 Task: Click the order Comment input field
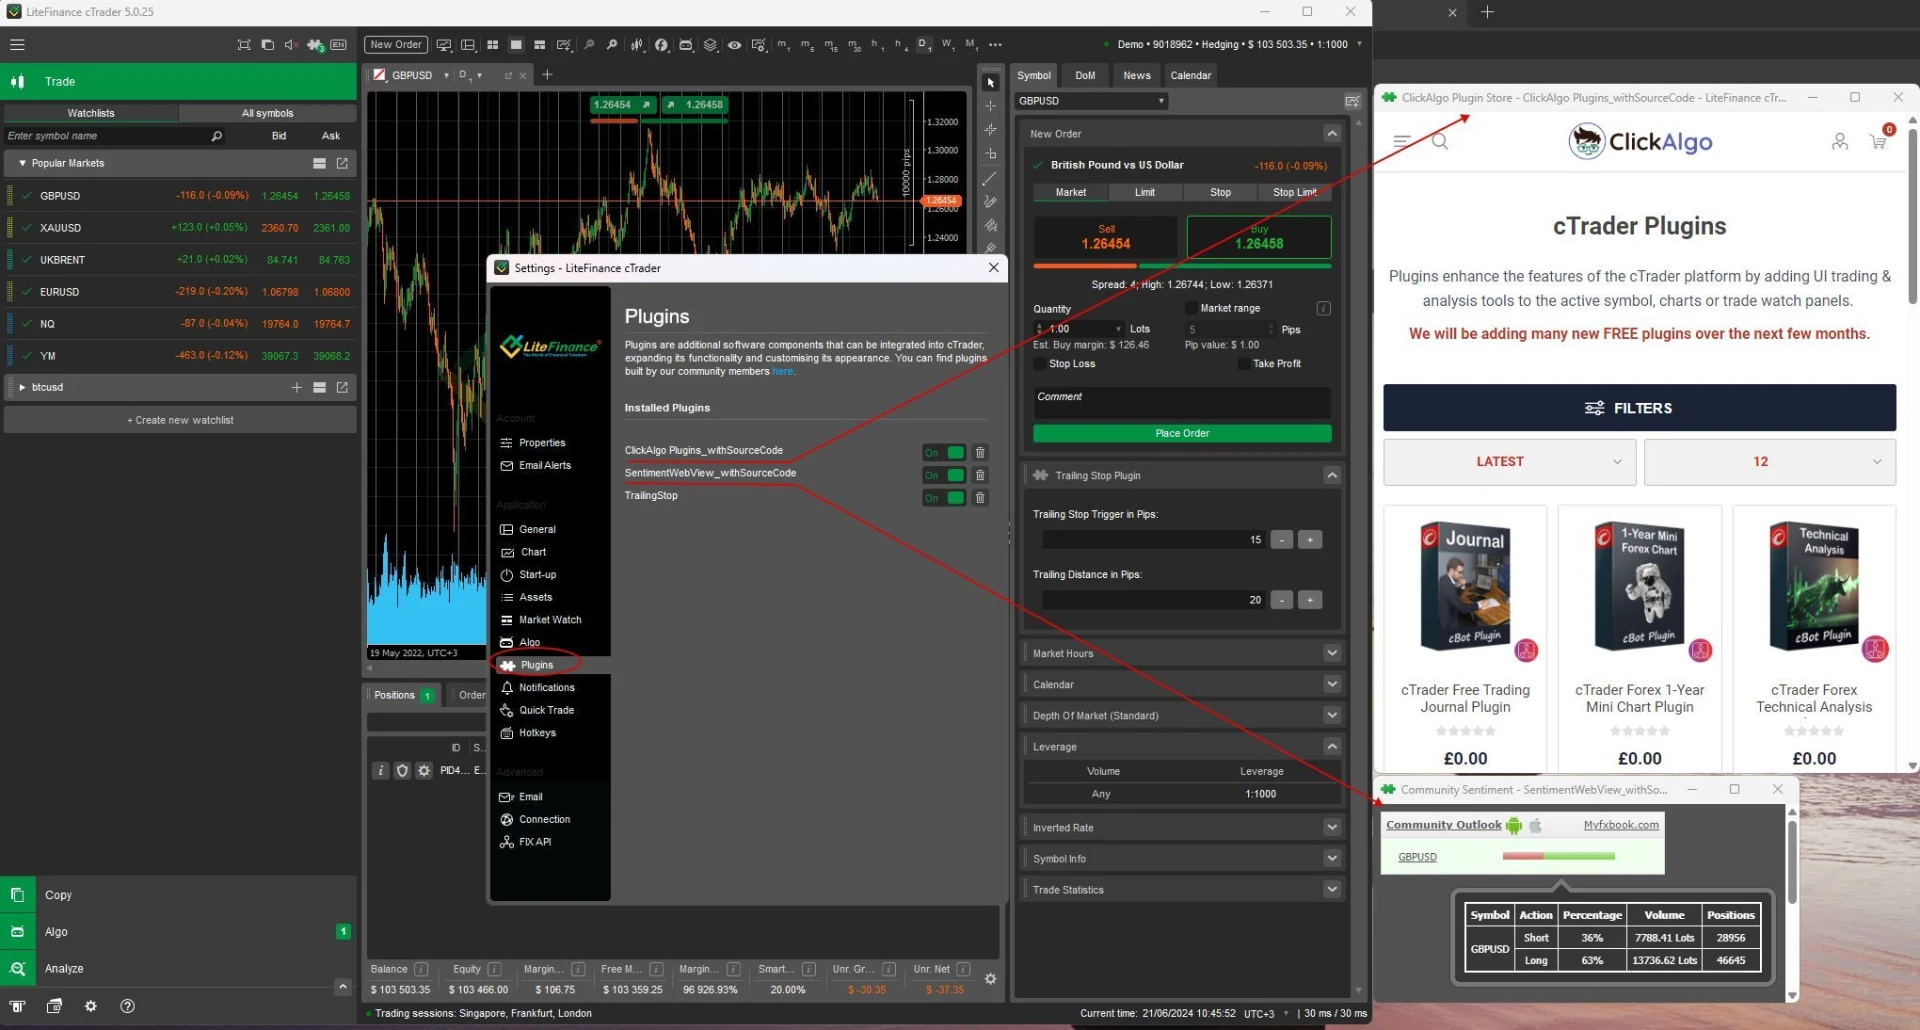1182,403
